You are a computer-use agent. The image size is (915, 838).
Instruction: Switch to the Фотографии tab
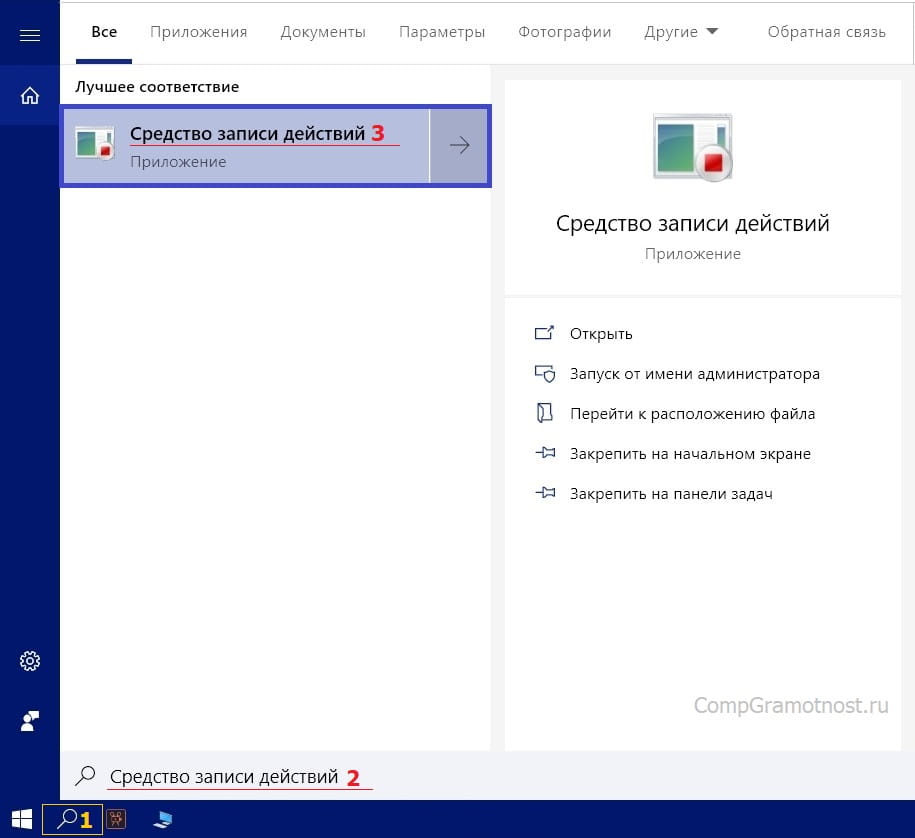click(564, 32)
